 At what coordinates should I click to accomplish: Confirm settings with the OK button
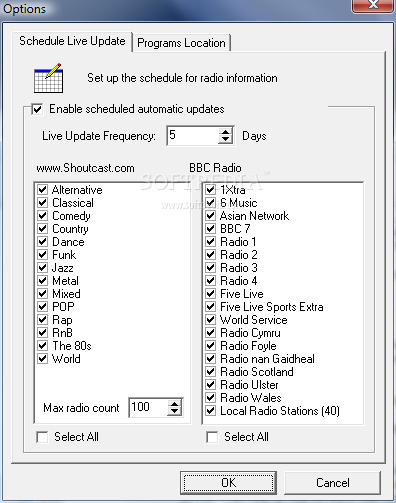click(x=228, y=483)
